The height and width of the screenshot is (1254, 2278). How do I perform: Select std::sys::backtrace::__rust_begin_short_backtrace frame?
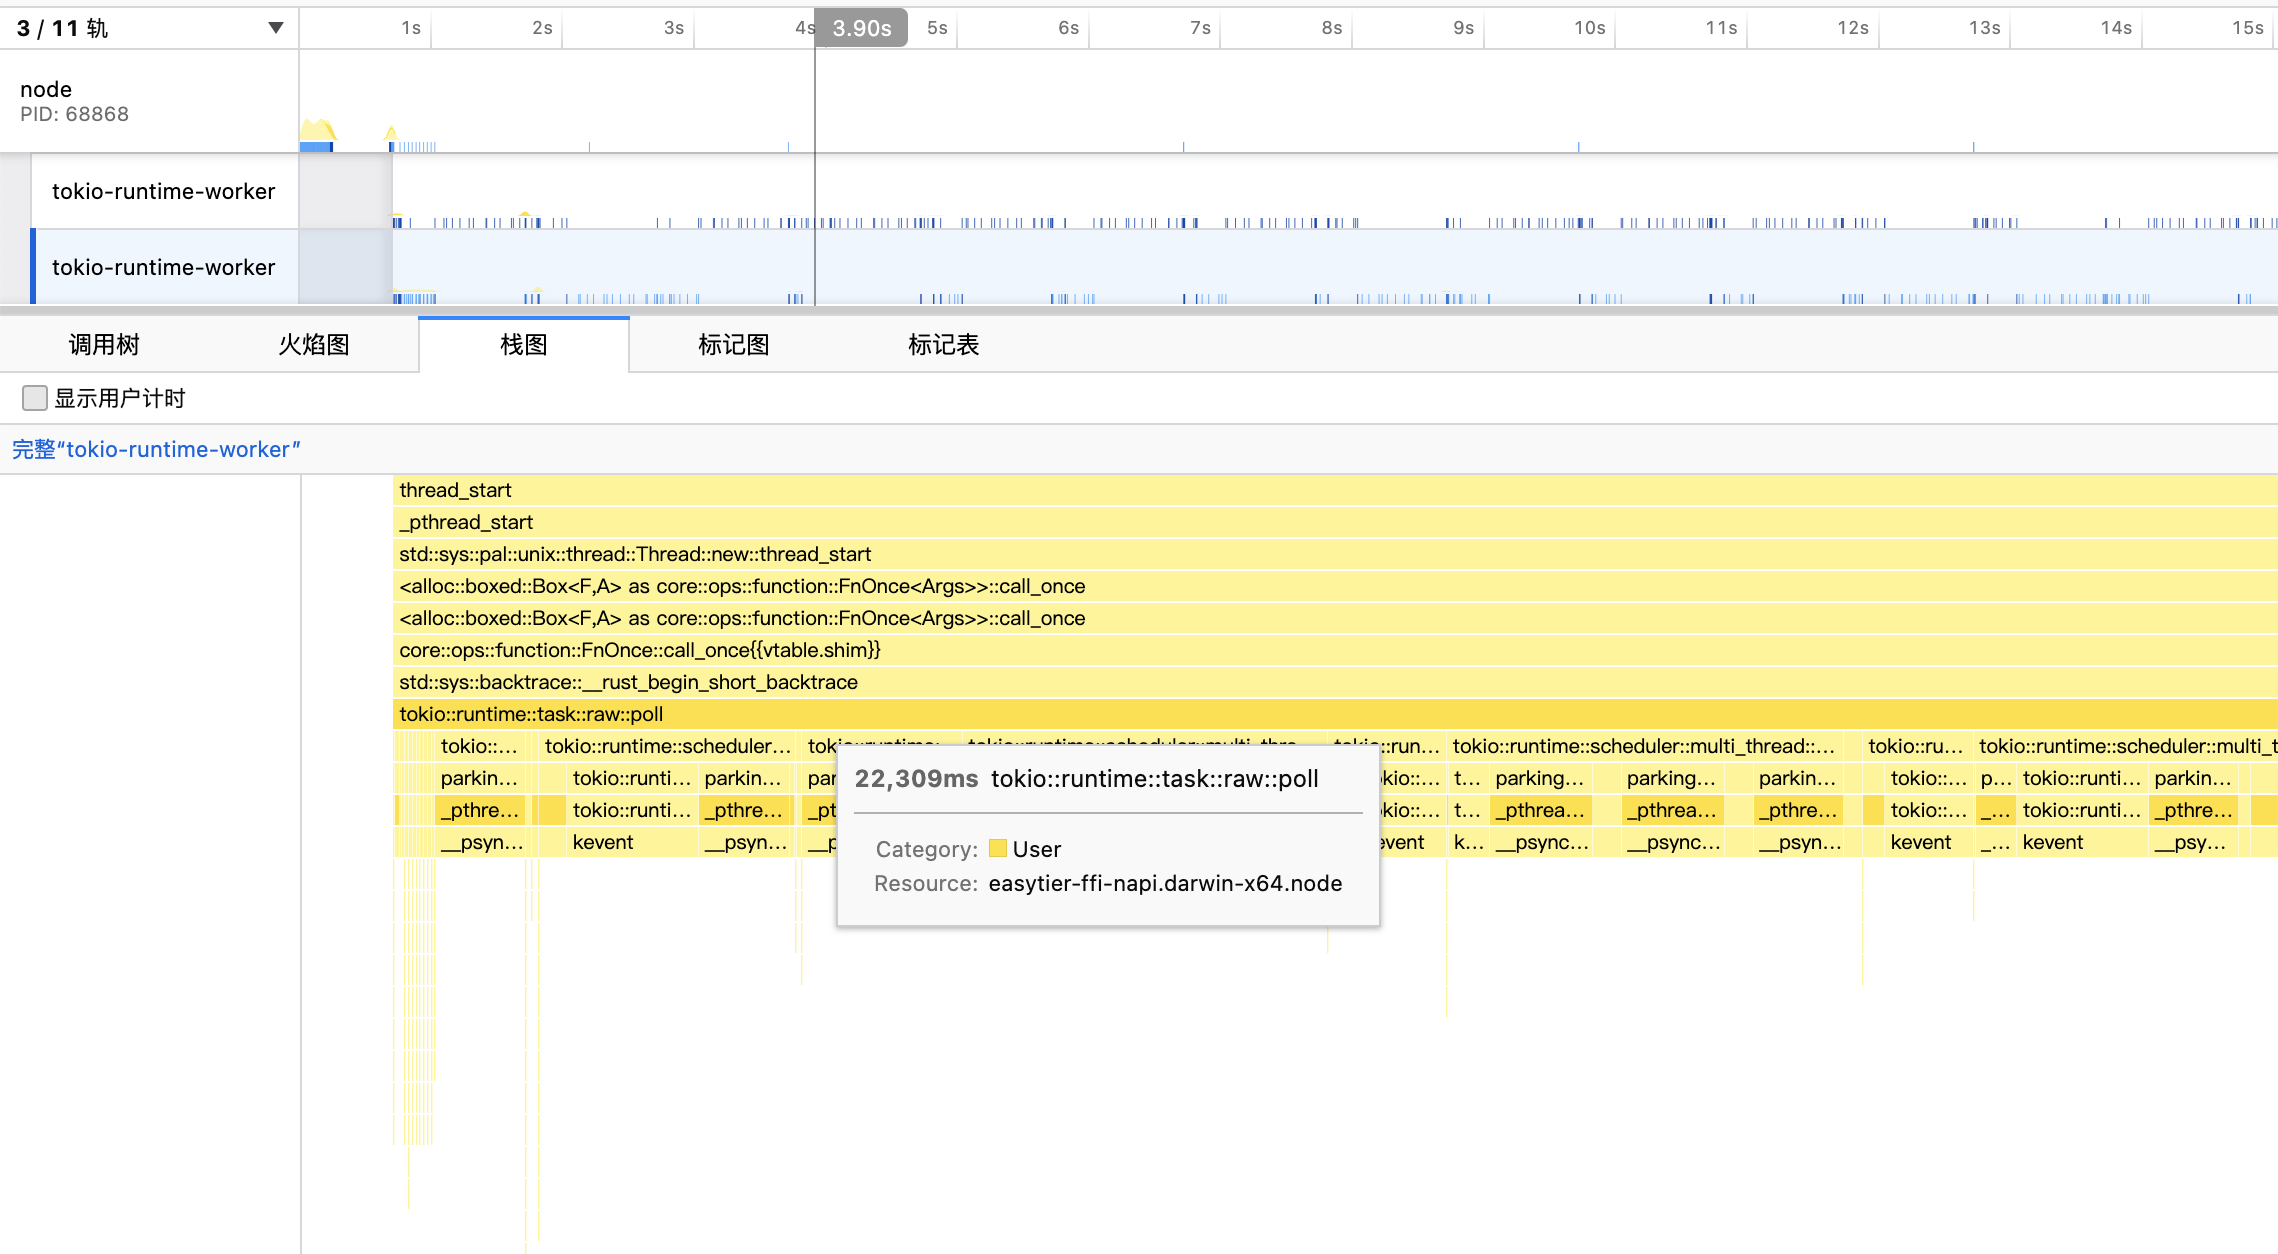click(x=628, y=682)
